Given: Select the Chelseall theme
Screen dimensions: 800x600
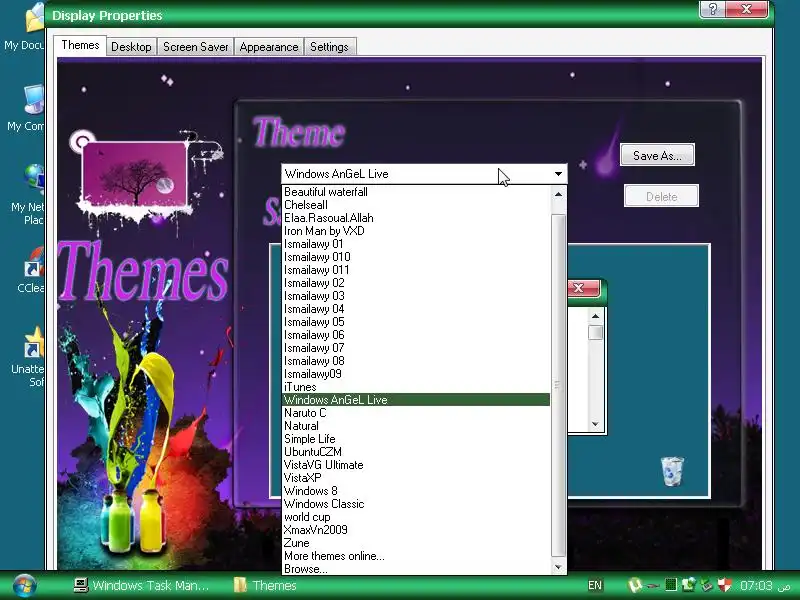Looking at the screenshot, I should click(416, 205).
